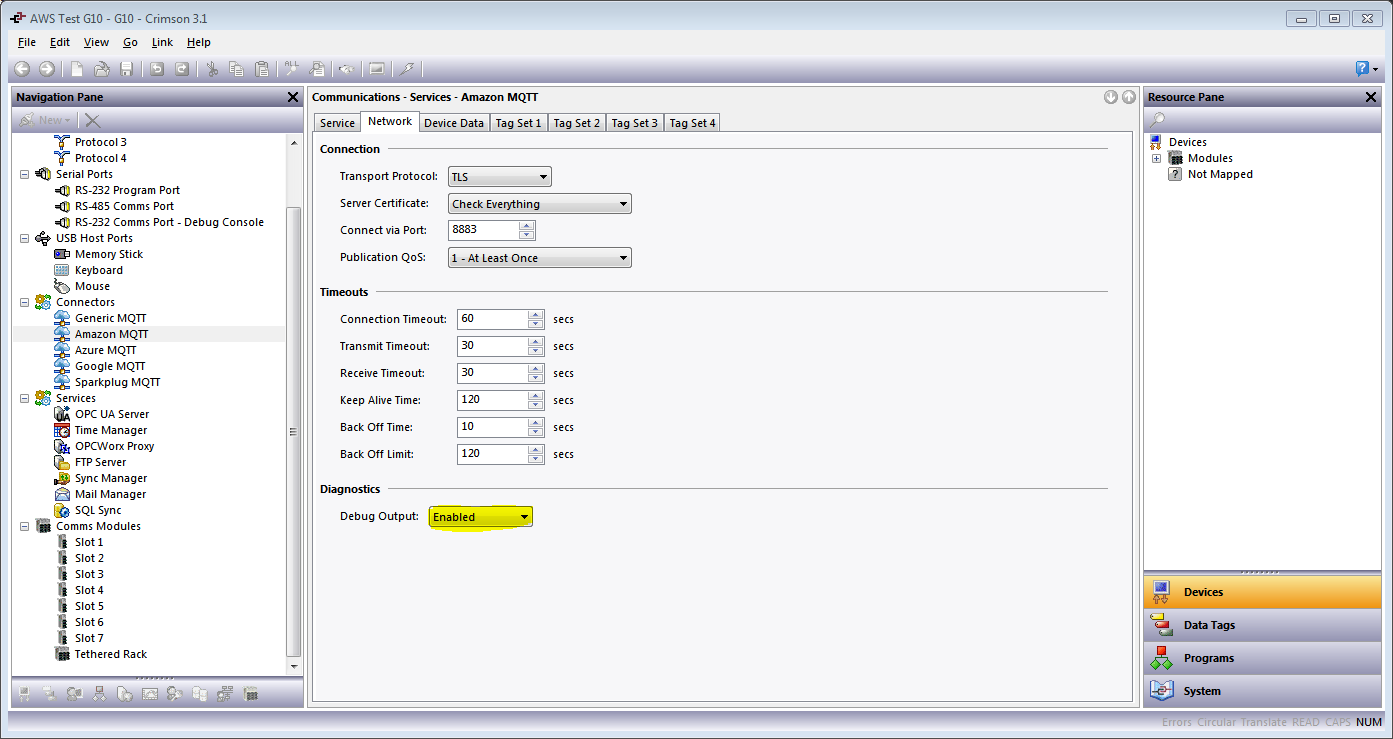Switch to the Tag Set 4 tab
Viewport: 1393px width, 739px height.
pos(692,123)
